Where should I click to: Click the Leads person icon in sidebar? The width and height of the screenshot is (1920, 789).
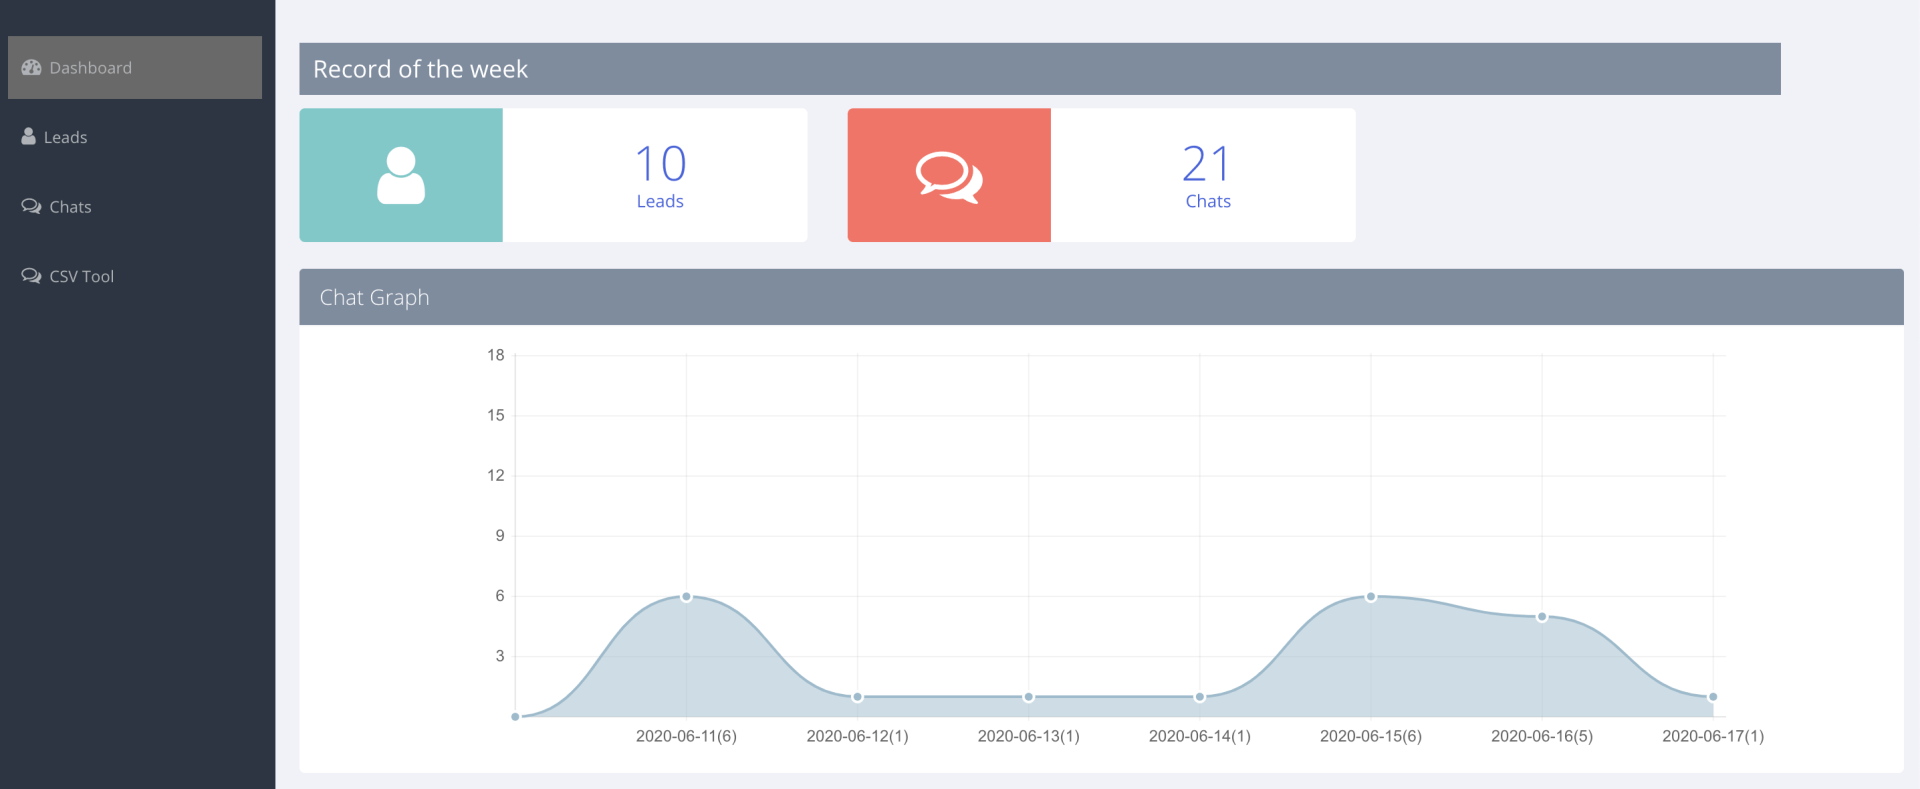click(x=28, y=137)
